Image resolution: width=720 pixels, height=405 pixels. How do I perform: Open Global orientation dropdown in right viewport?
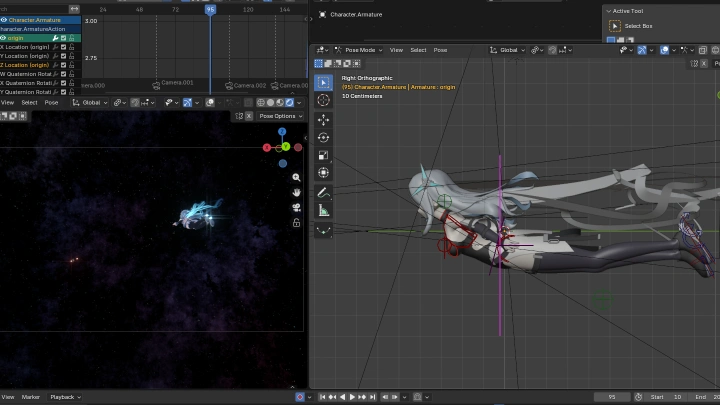(507, 50)
